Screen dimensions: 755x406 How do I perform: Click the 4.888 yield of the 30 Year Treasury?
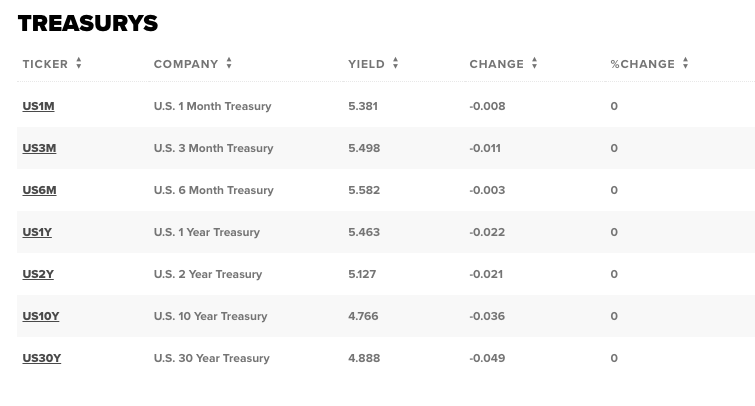coord(364,358)
